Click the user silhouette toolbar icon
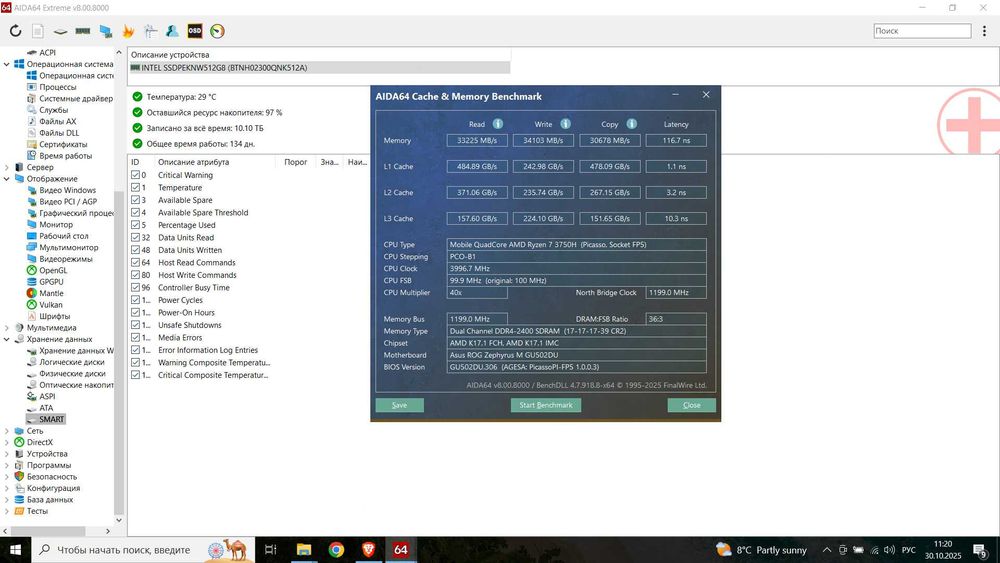Viewport: 1000px width, 563px height. pyautogui.click(x=172, y=31)
